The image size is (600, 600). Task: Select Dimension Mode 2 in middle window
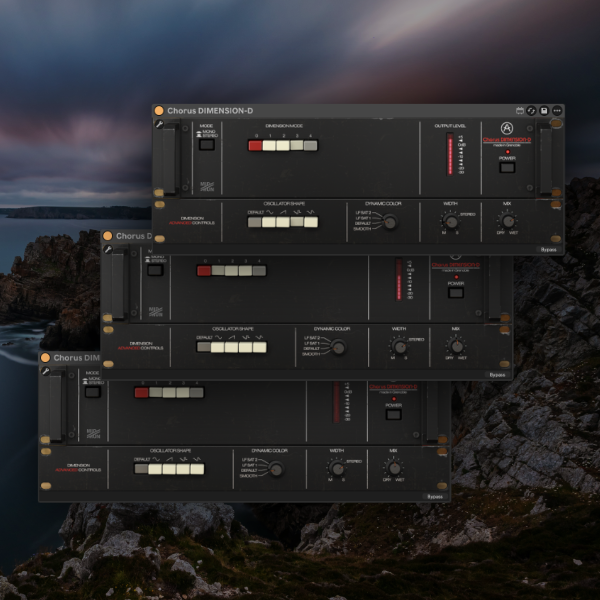point(232,271)
